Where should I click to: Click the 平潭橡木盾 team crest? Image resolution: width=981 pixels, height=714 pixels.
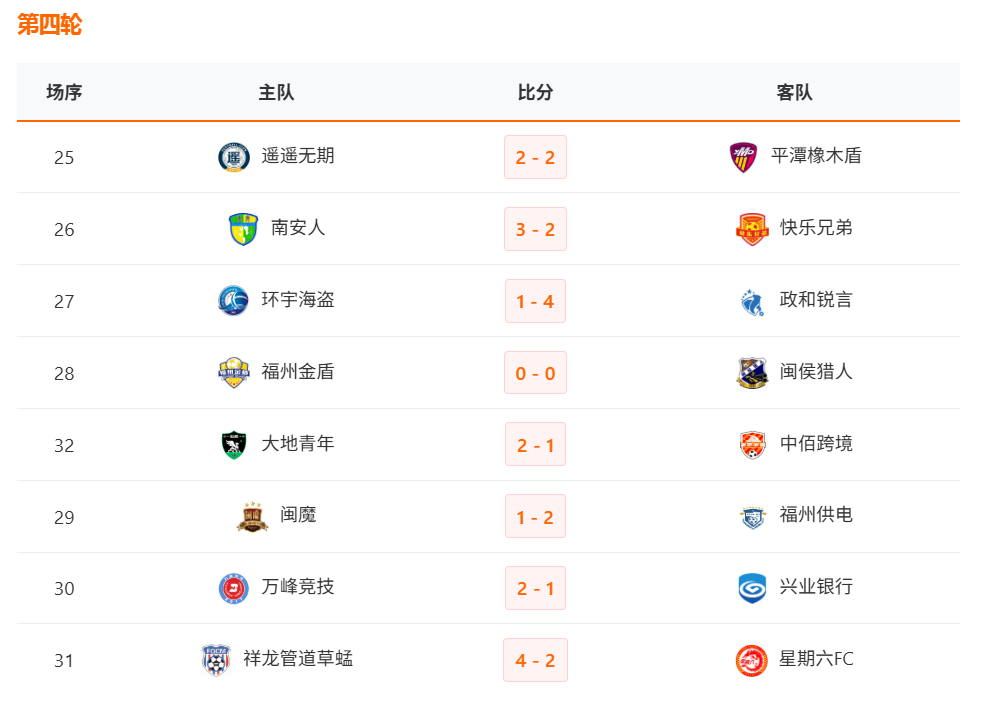point(743,157)
